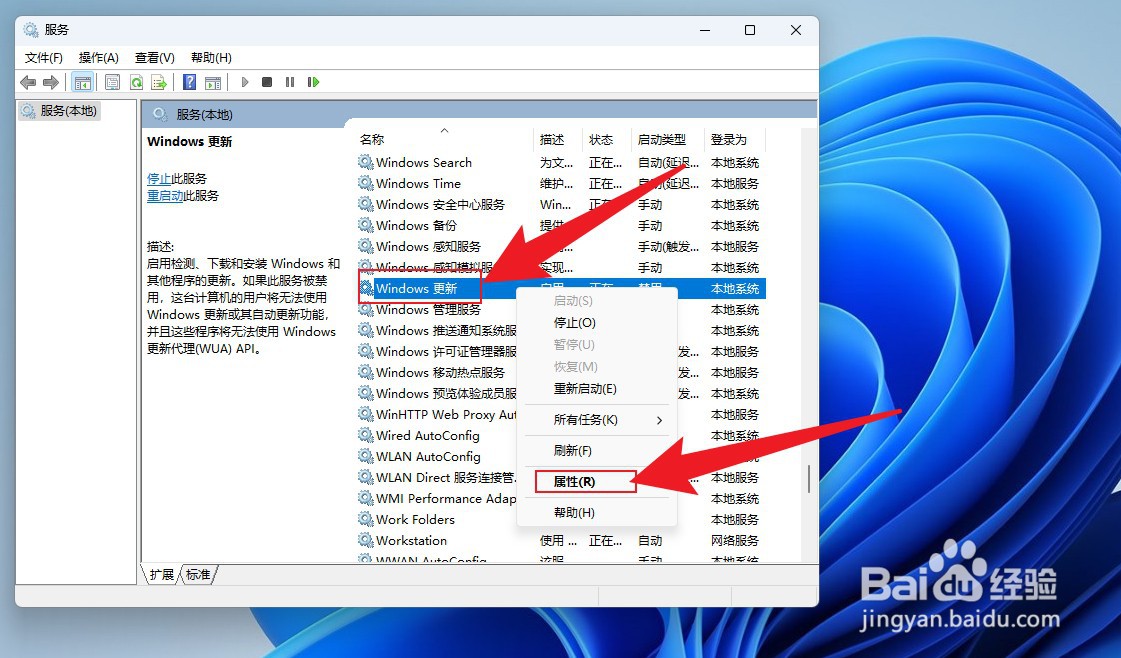
Task: Select the Windows 许可证管理器服务 row
Action: coord(561,351)
